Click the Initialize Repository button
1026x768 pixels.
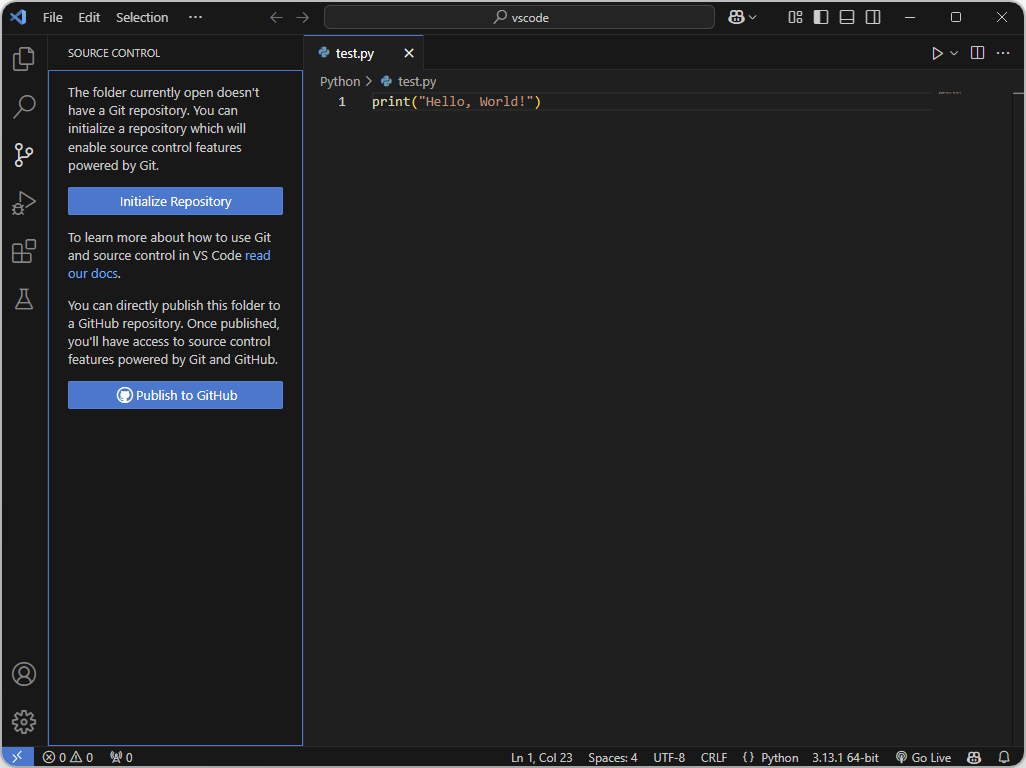[x=175, y=201]
